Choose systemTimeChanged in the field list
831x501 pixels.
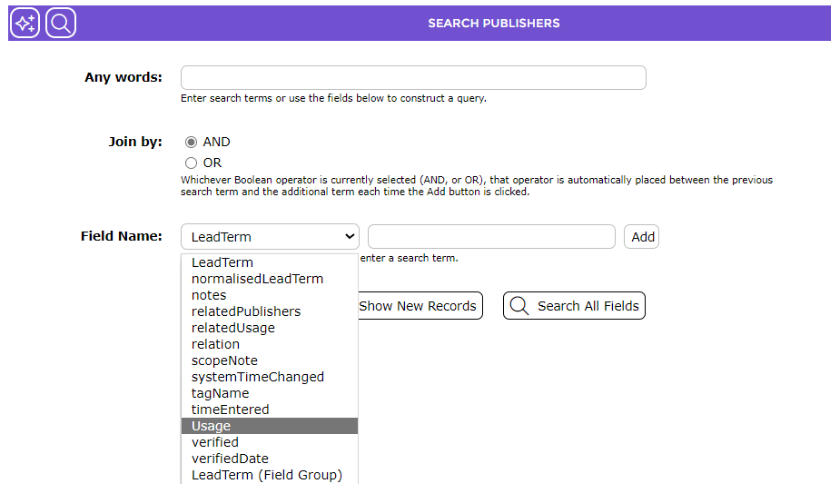[x=270, y=377]
